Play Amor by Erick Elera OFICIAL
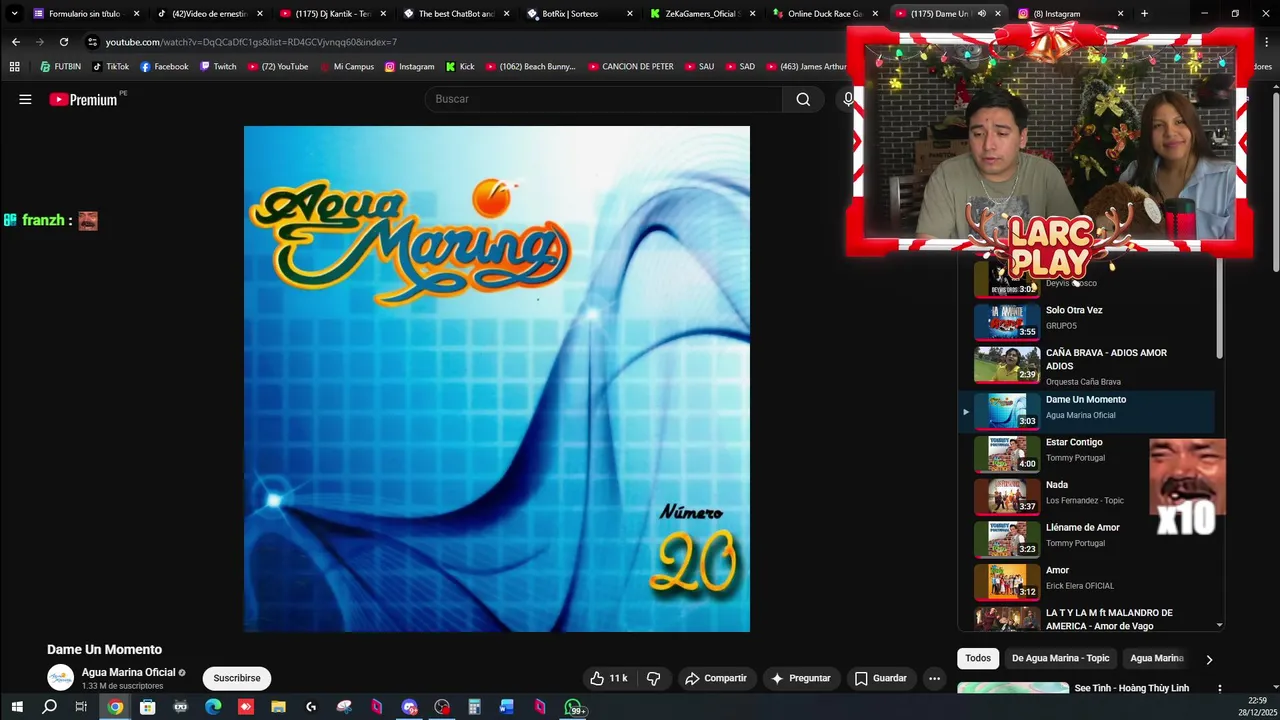The height and width of the screenshot is (720, 1280). pyautogui.click(x=1087, y=581)
